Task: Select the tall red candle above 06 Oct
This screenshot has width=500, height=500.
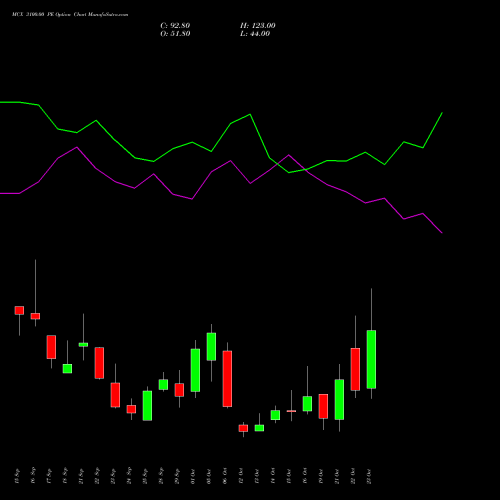Action: coord(227,379)
